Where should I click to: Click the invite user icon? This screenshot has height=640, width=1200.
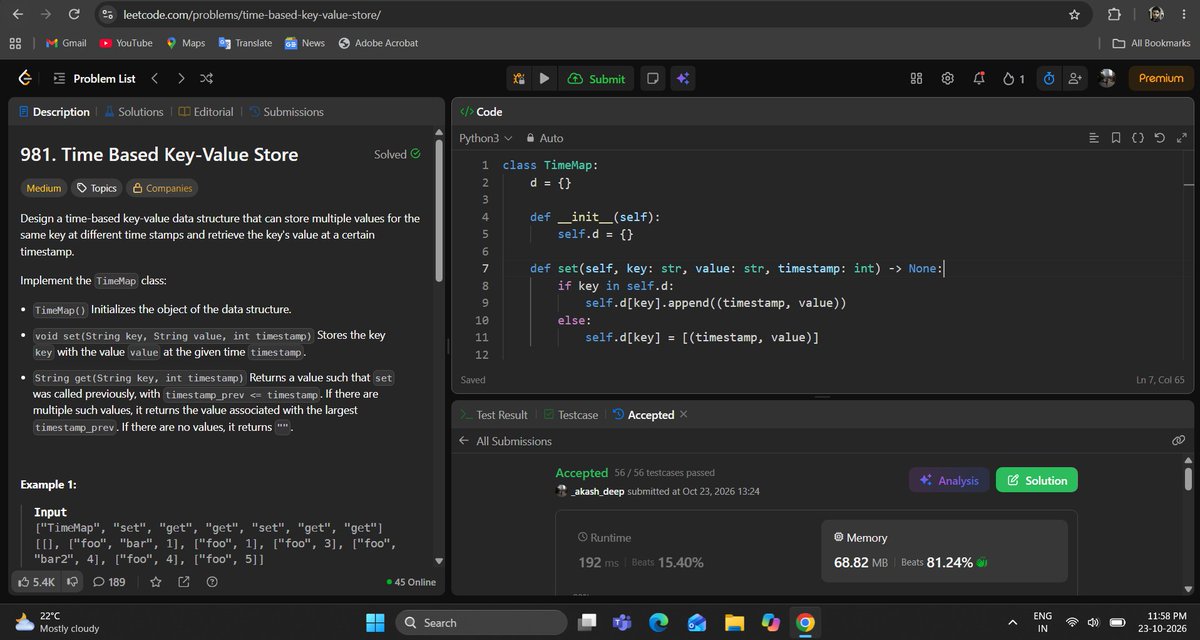[x=1075, y=78]
